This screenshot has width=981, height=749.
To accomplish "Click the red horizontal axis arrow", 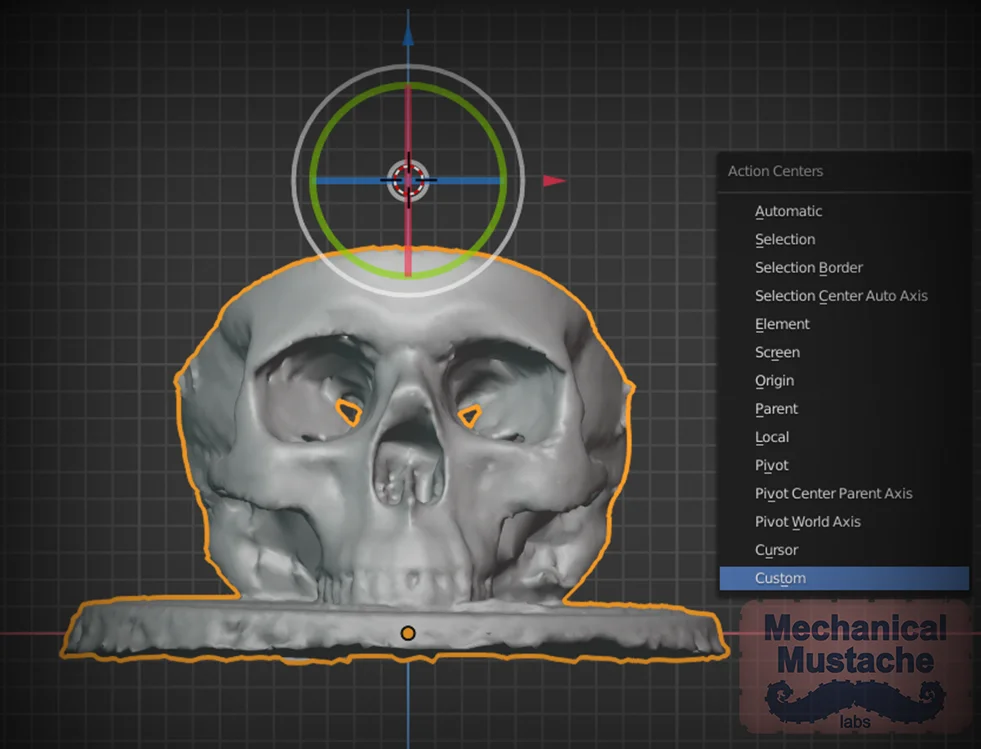I will click(554, 180).
